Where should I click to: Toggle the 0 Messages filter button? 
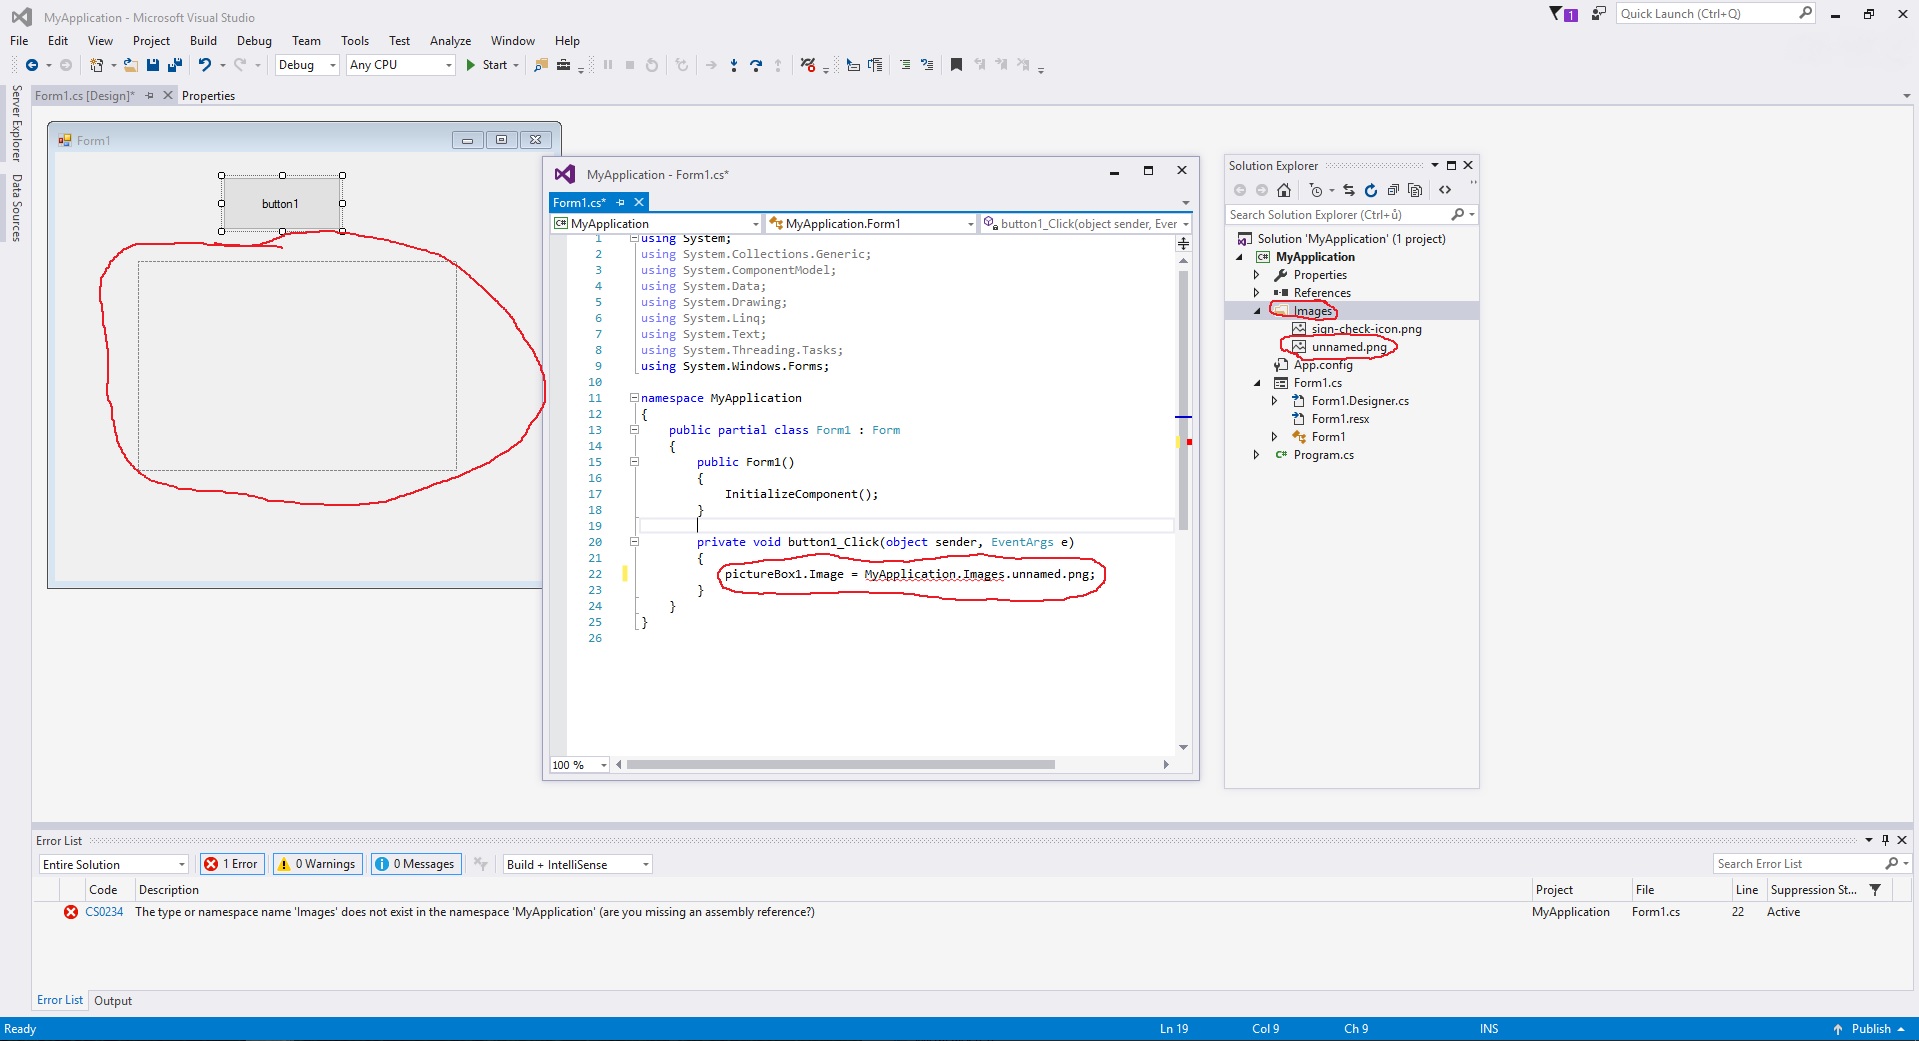coord(416,864)
